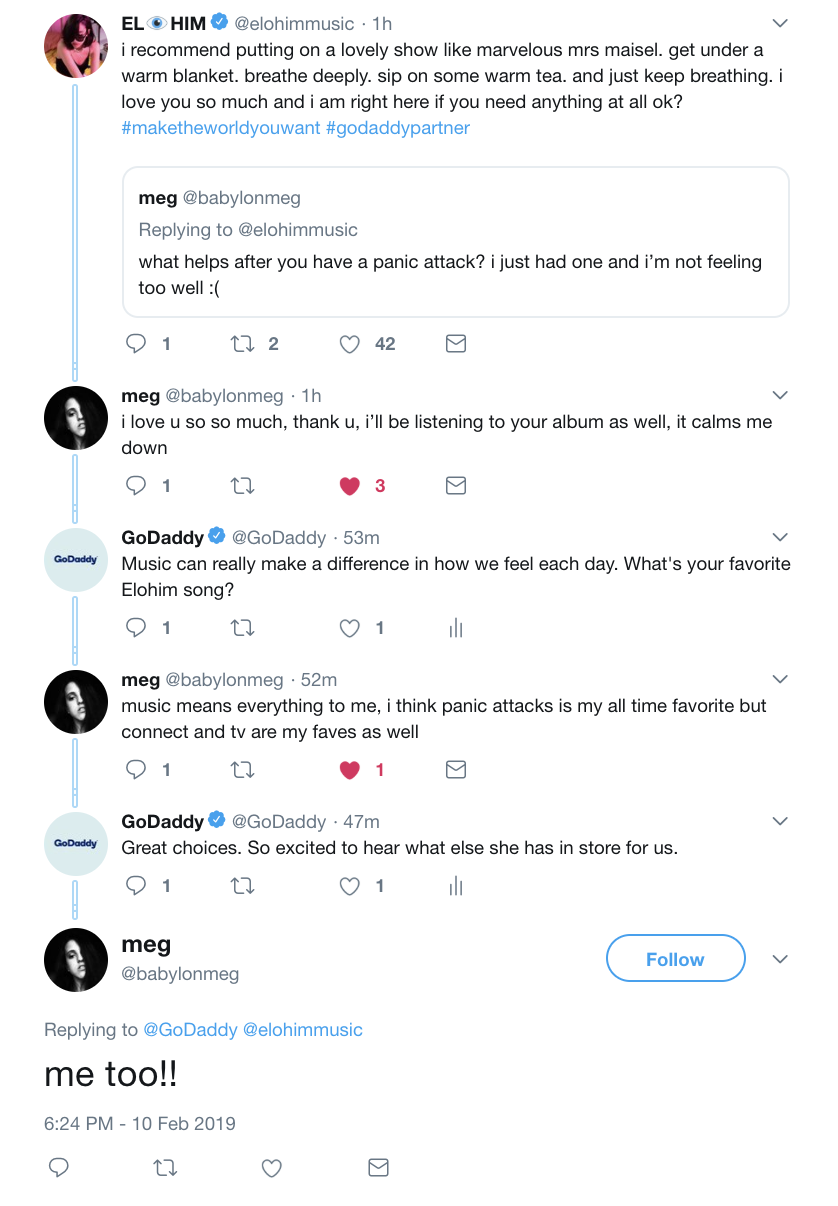The height and width of the screenshot is (1206, 838).
Task: Open the #maketheworldyouwant hashtag
Action: click(x=220, y=128)
